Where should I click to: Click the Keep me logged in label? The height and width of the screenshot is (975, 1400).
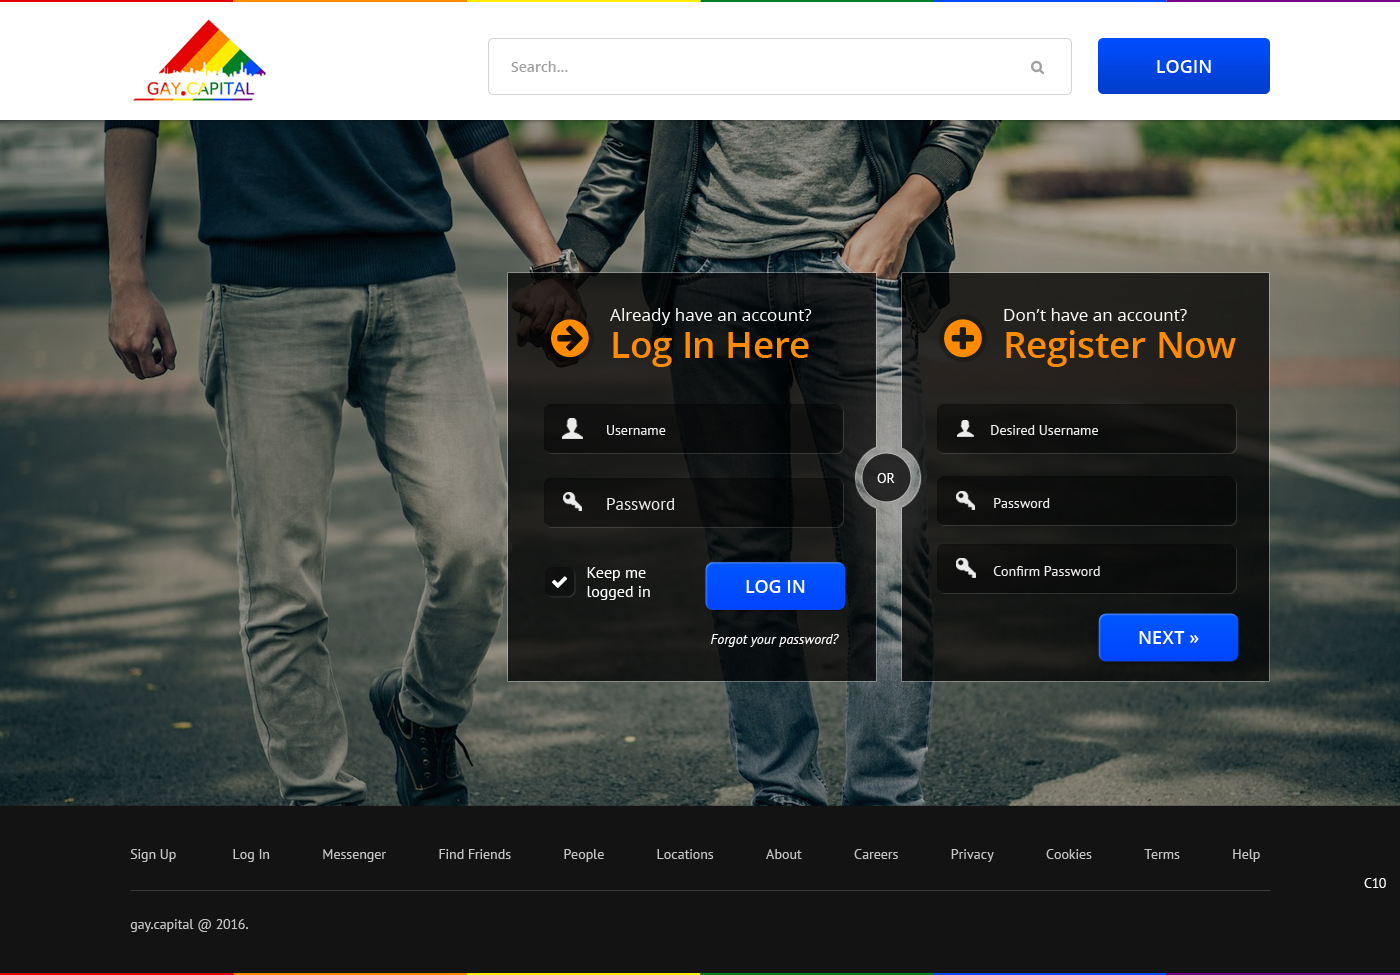pyautogui.click(x=618, y=582)
